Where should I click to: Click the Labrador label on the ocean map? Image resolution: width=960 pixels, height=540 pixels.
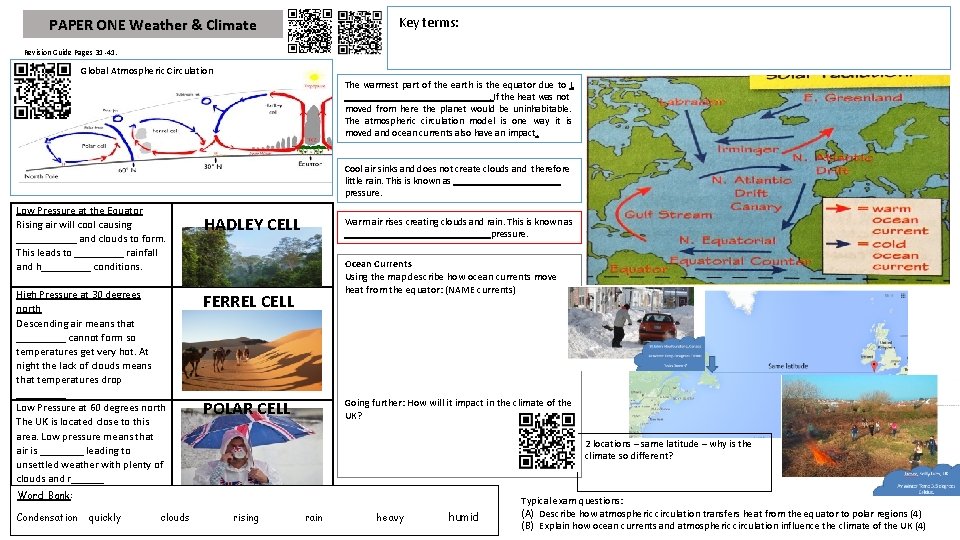tap(691, 102)
